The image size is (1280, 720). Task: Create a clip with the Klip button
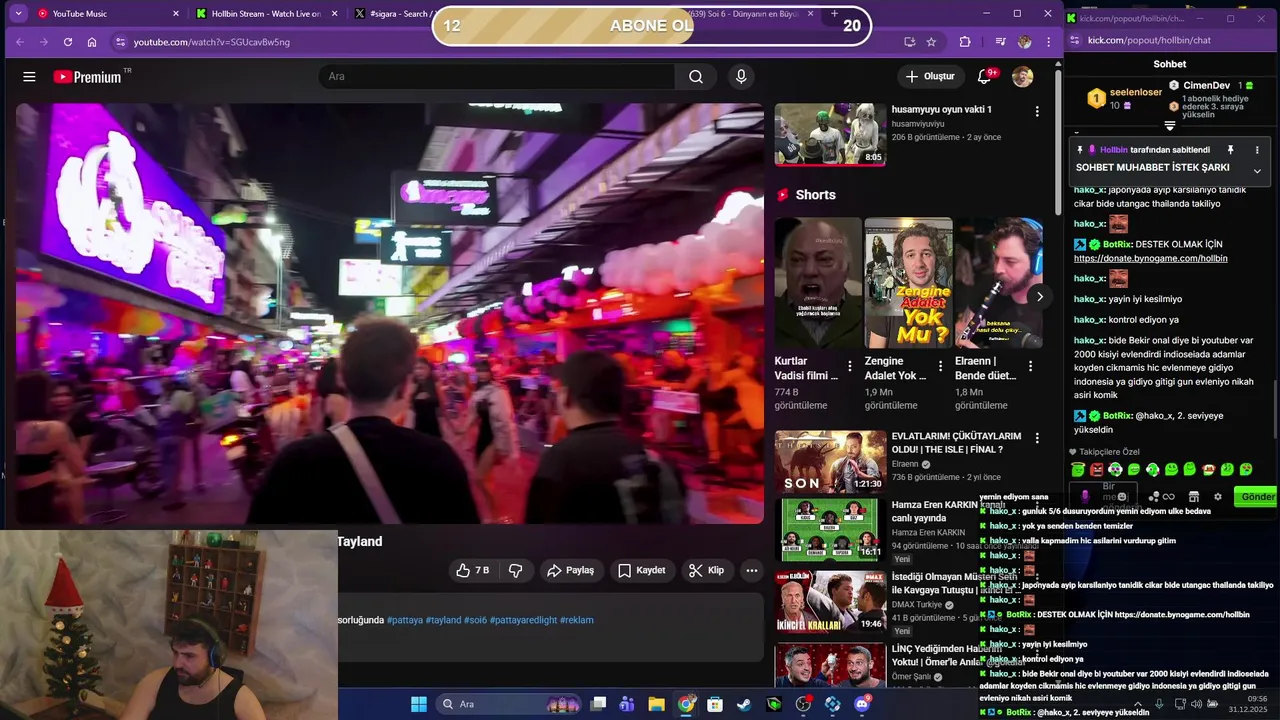706,570
